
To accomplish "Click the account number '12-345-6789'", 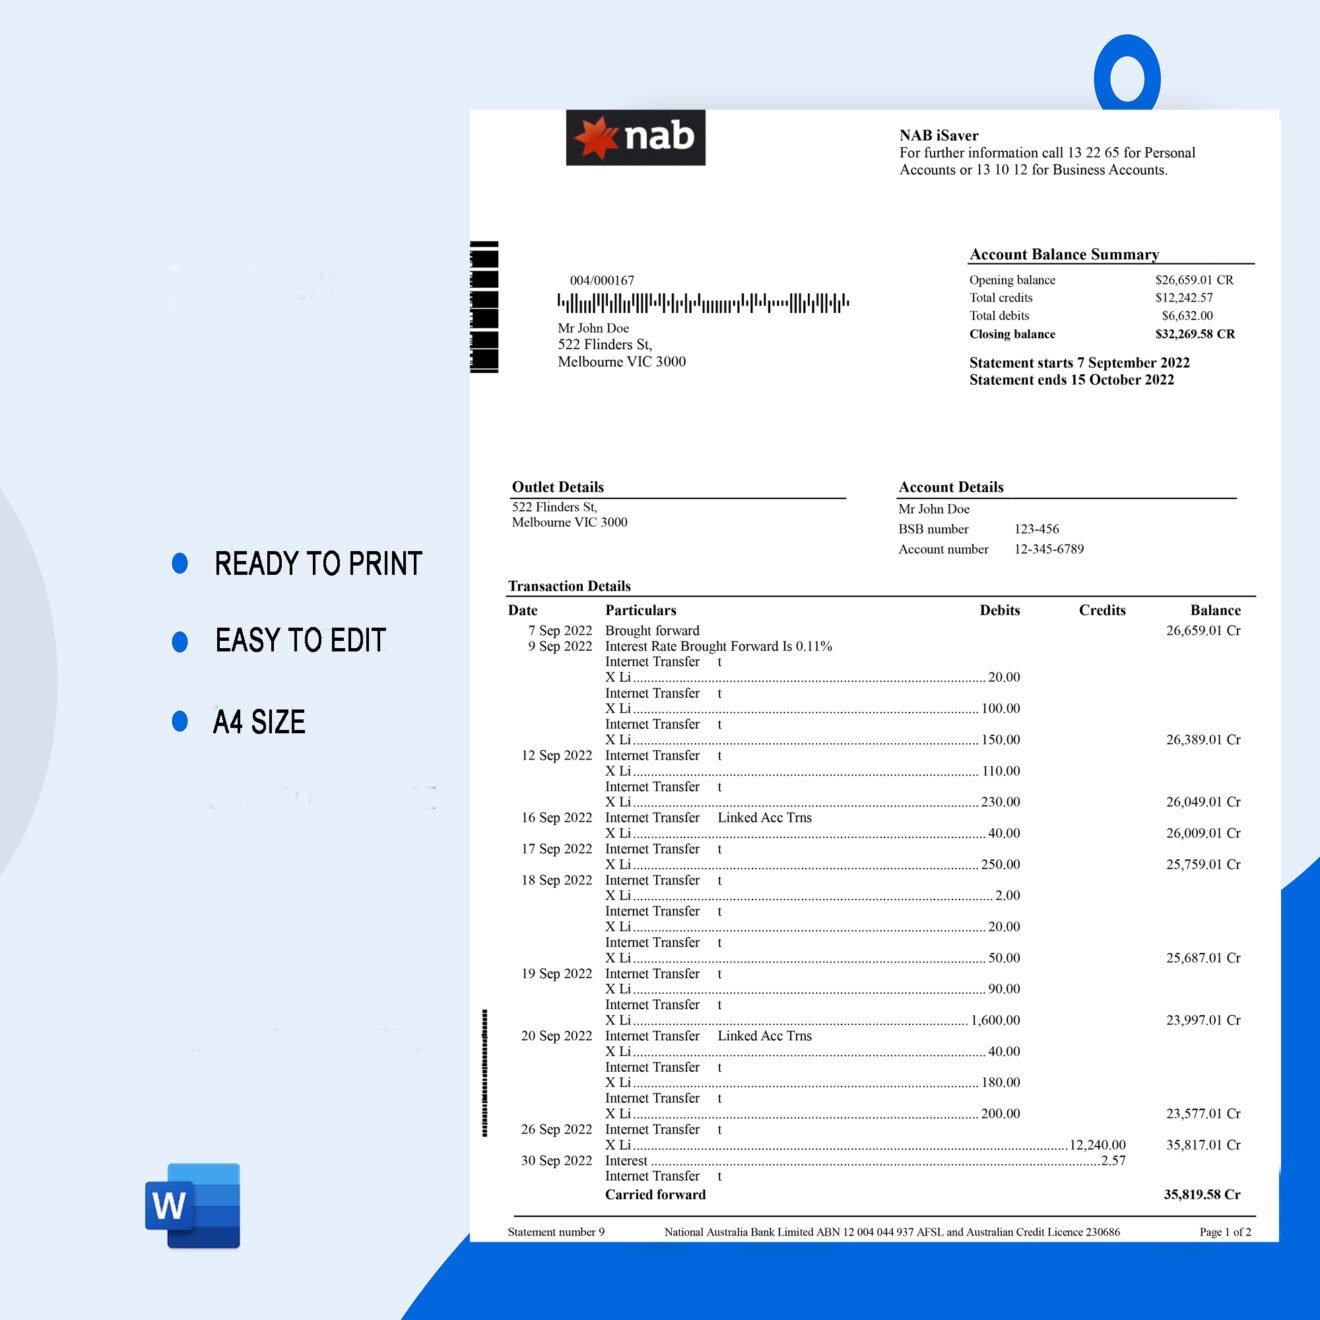I will point(1049,549).
